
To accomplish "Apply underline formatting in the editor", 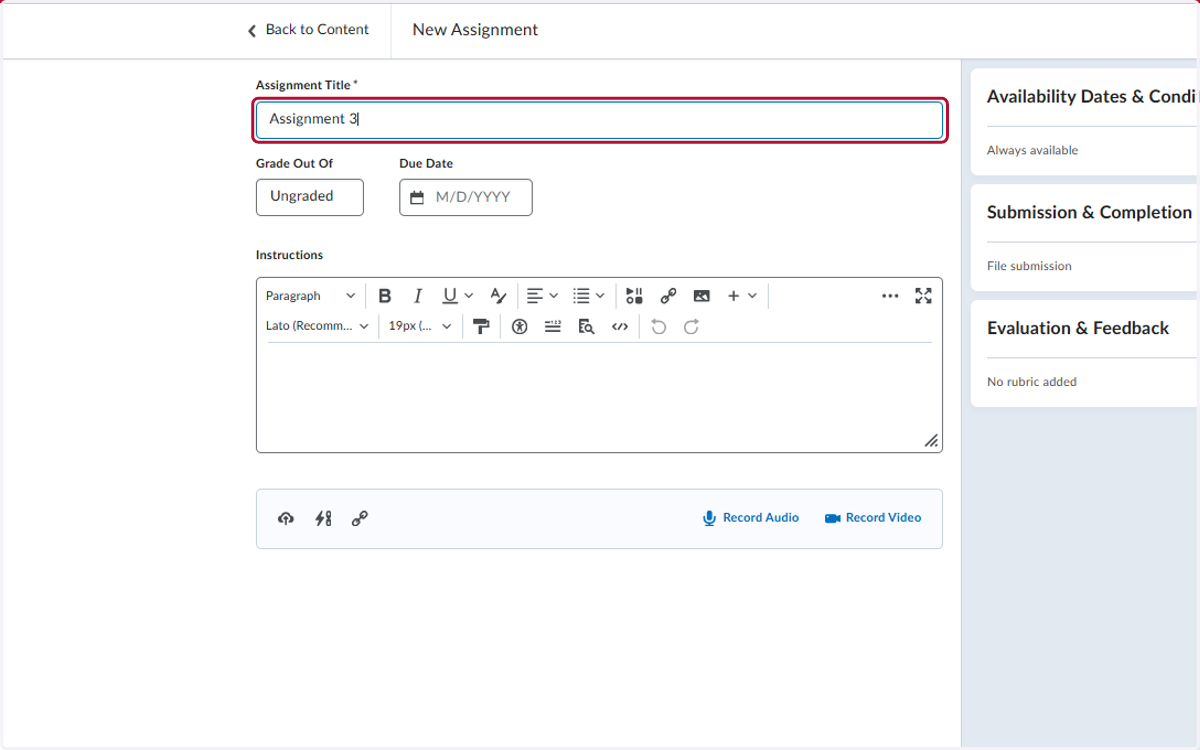I will 450,296.
